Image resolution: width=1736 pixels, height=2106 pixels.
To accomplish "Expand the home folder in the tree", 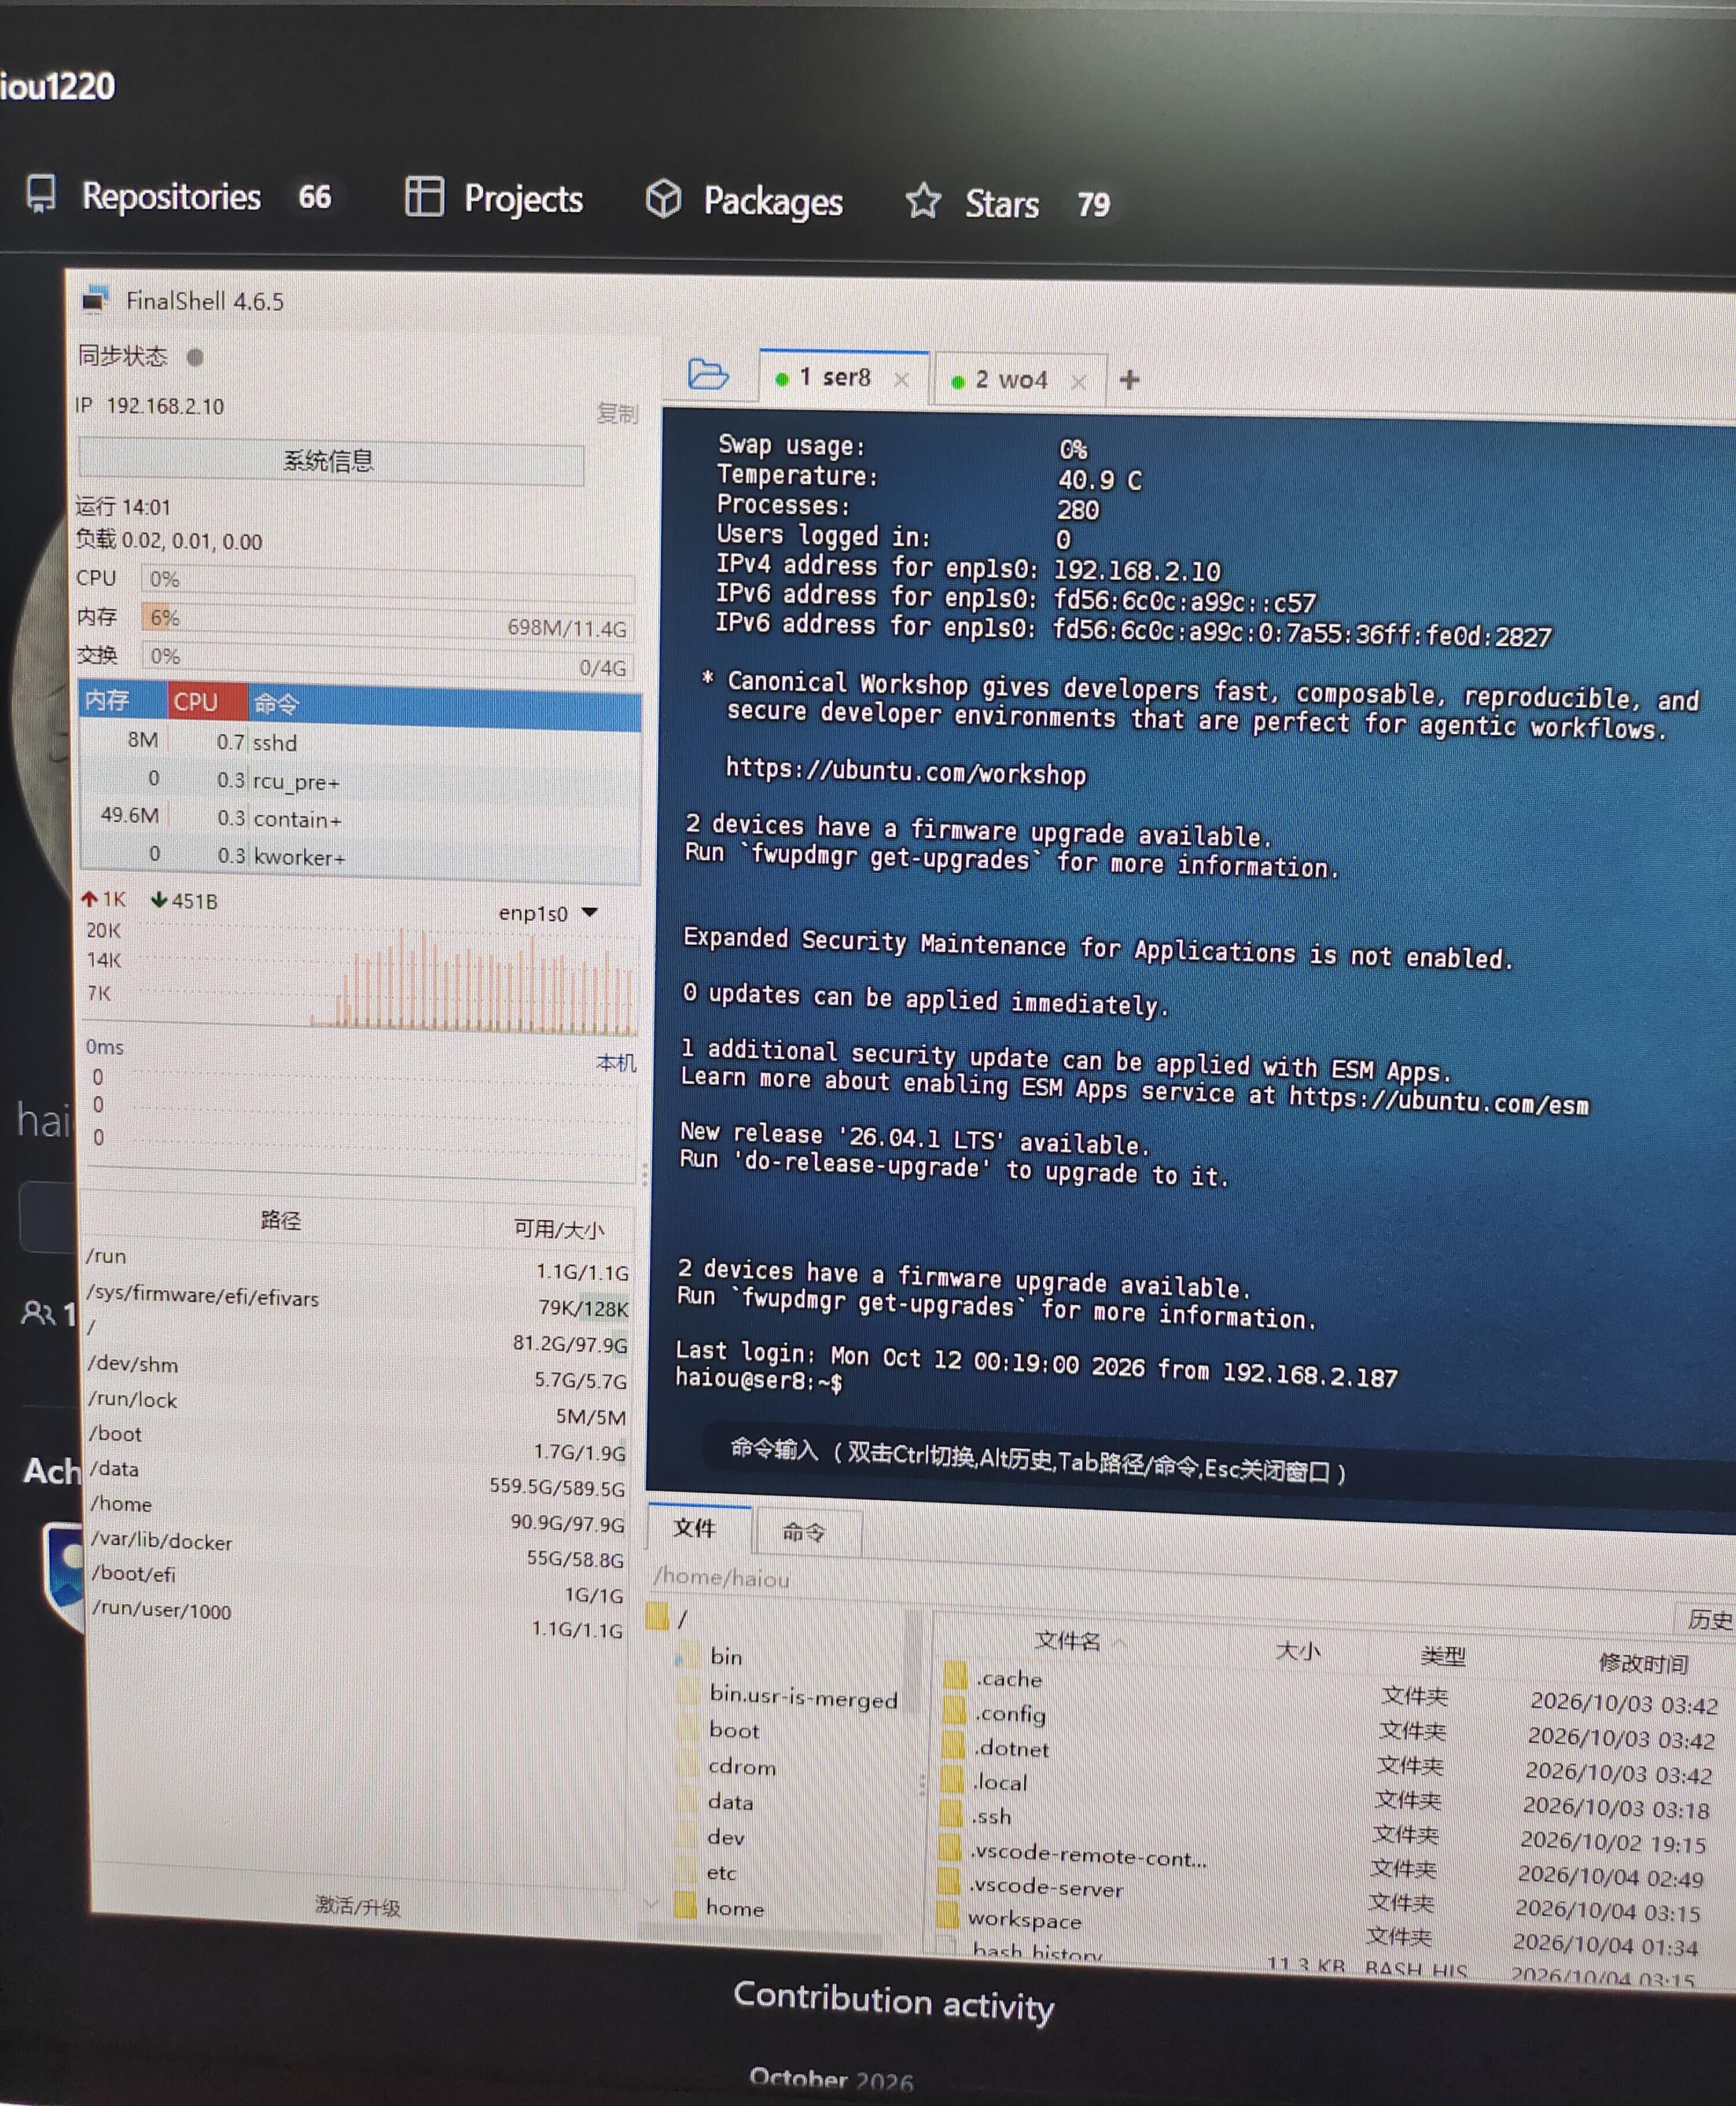I will click(652, 1903).
